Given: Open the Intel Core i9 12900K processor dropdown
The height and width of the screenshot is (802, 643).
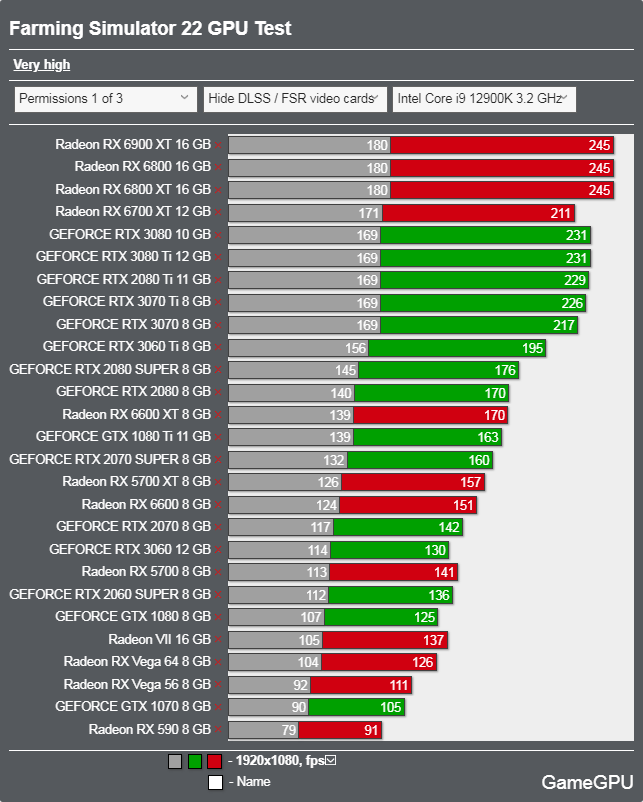Looking at the screenshot, I should [x=484, y=99].
